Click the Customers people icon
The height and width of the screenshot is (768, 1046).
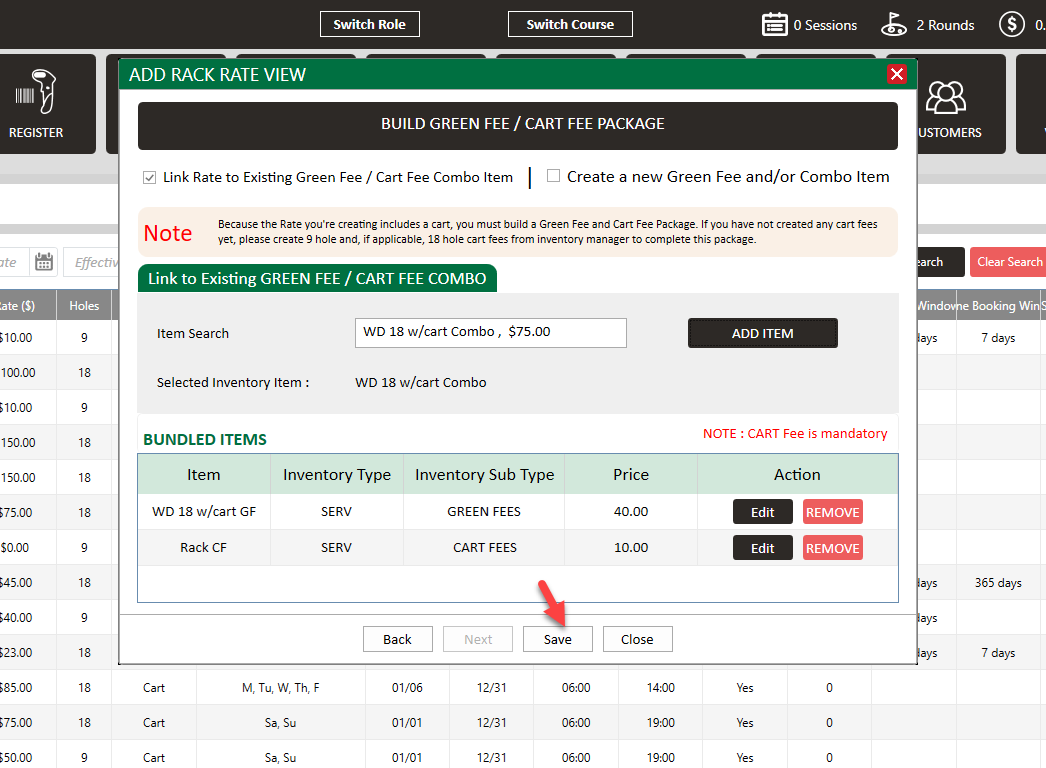tap(945, 97)
